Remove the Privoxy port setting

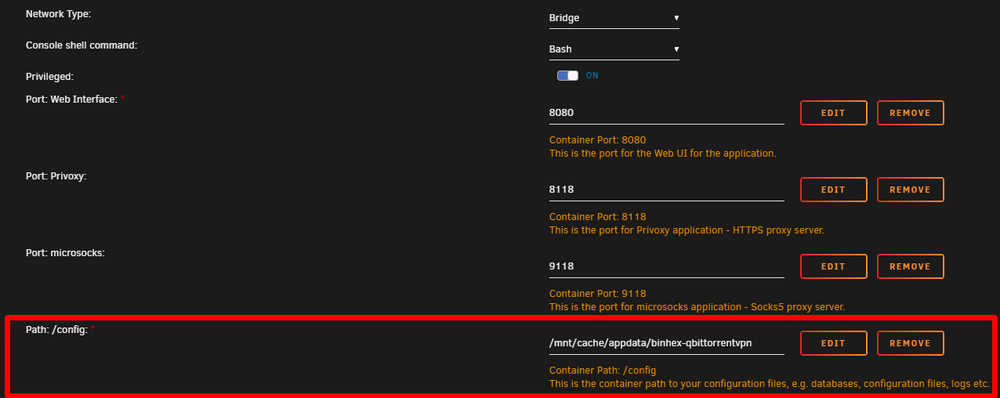click(910, 189)
